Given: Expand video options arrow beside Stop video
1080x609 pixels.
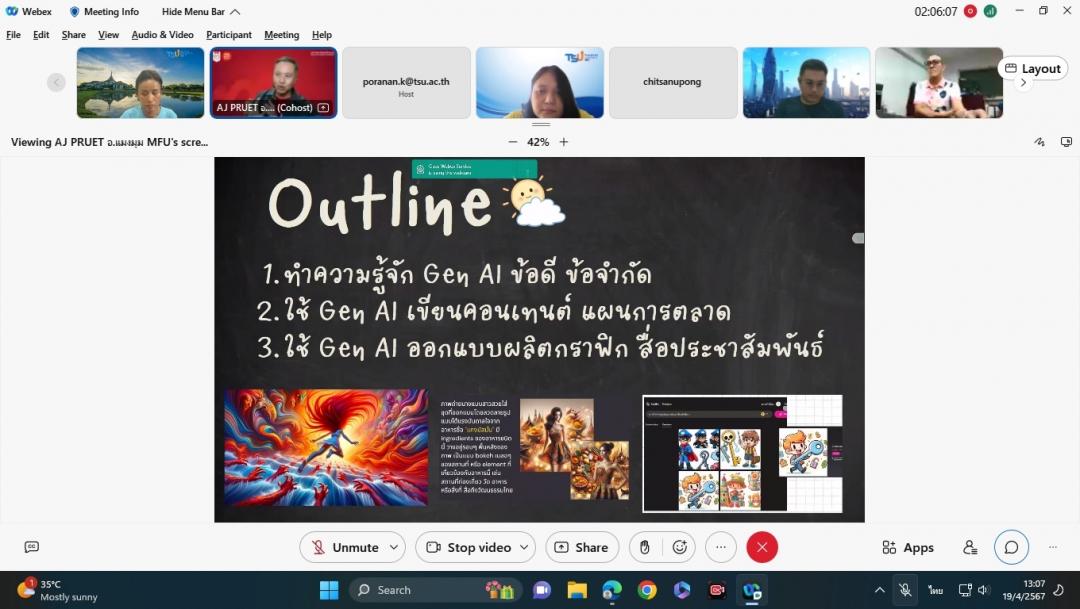Looking at the screenshot, I should coord(525,547).
